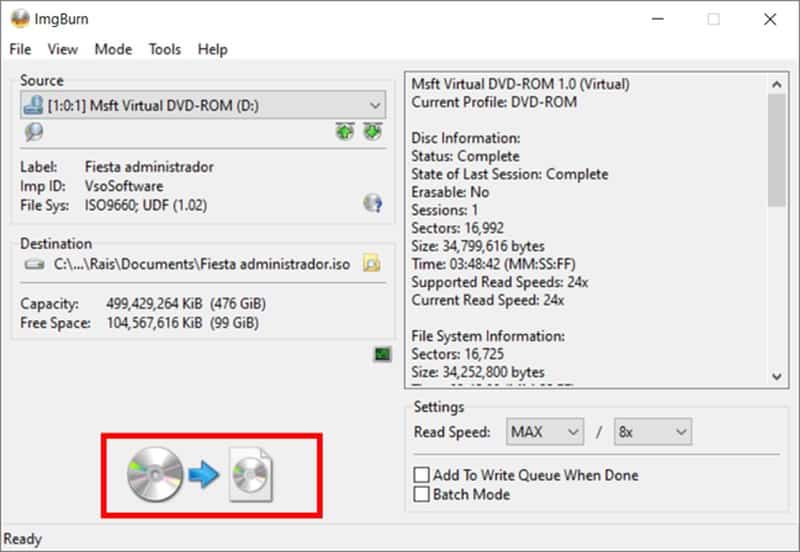The width and height of the screenshot is (800, 552).
Task: Click the ImgBurn logo in title bar
Action: click(19, 19)
